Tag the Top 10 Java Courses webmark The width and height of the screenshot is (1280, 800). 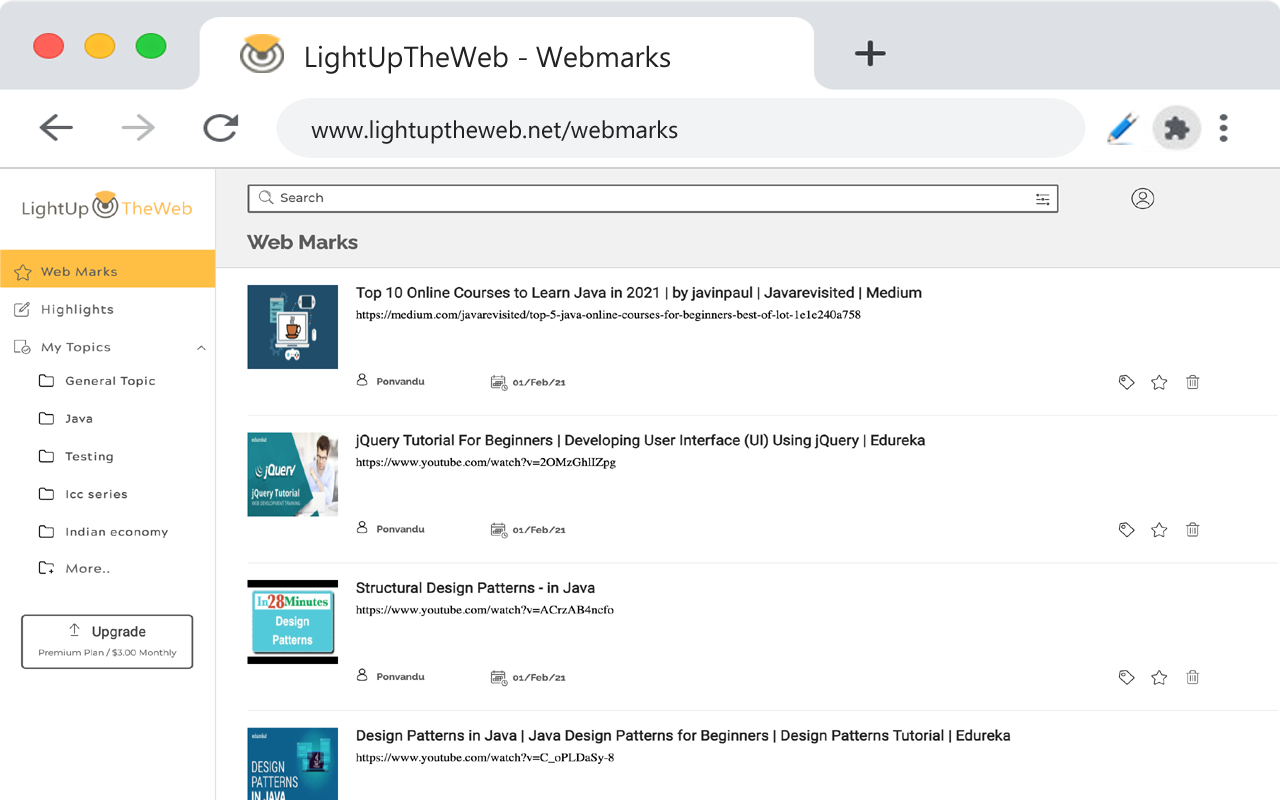[x=1126, y=382]
